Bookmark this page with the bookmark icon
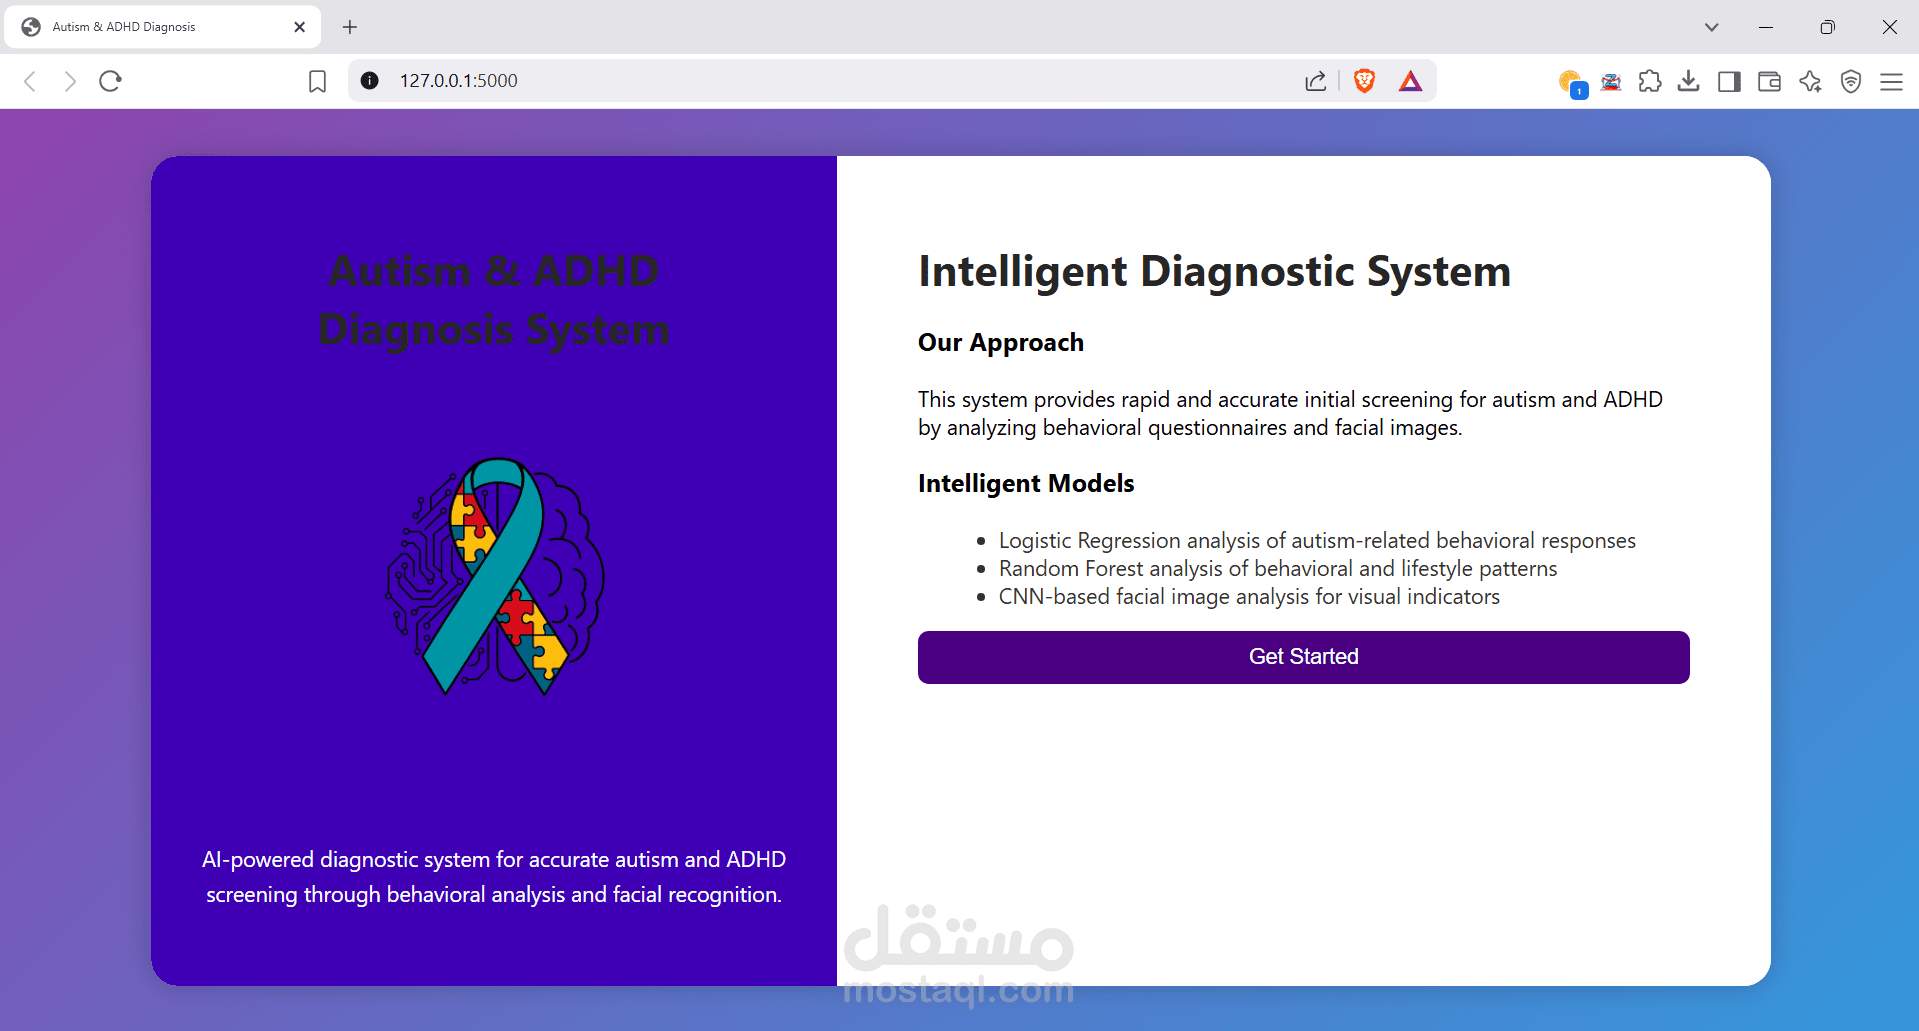This screenshot has height=1031, width=1919. 317,81
